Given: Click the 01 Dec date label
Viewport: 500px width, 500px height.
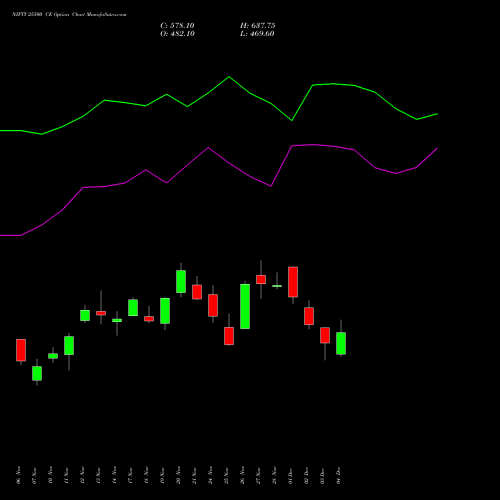Looking at the screenshot, I should [x=290, y=475].
